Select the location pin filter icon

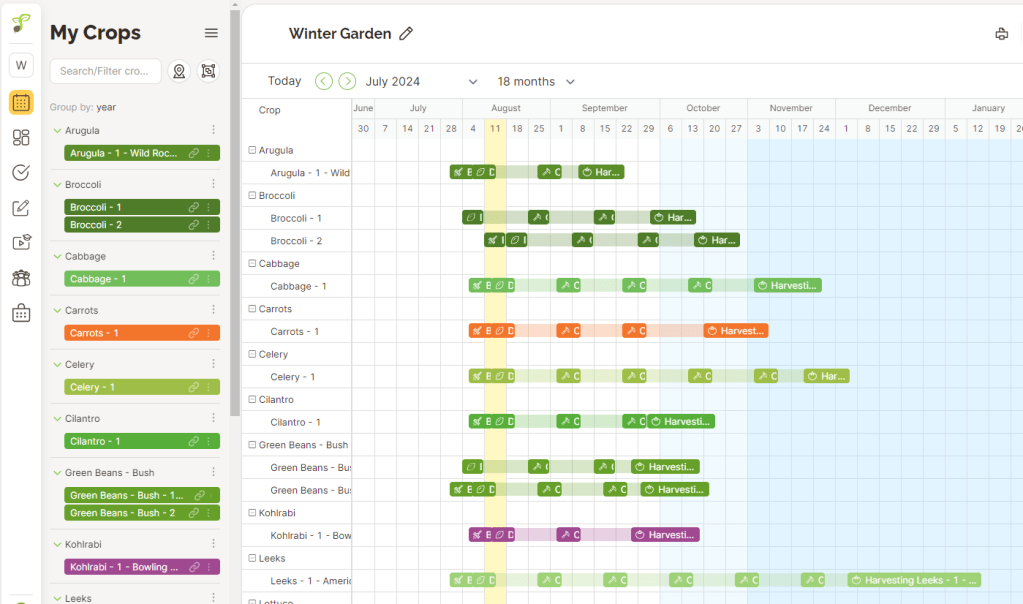180,71
